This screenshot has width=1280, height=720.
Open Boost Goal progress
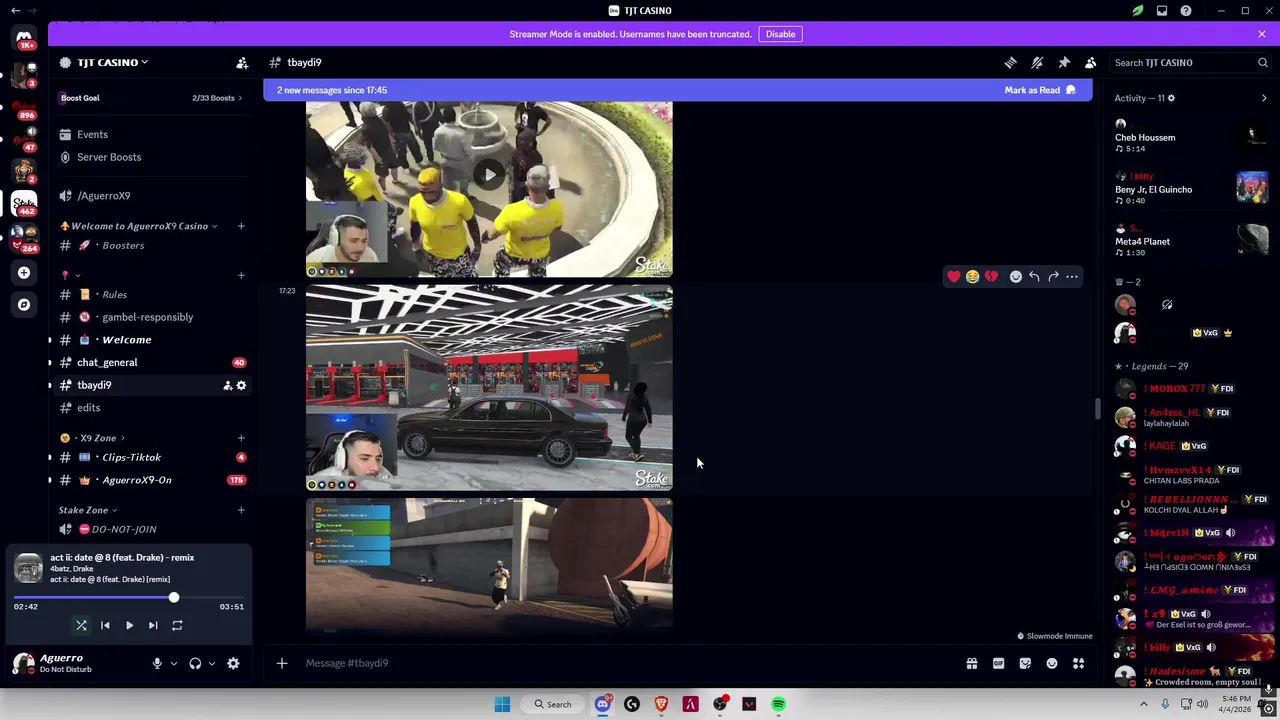coord(152,98)
